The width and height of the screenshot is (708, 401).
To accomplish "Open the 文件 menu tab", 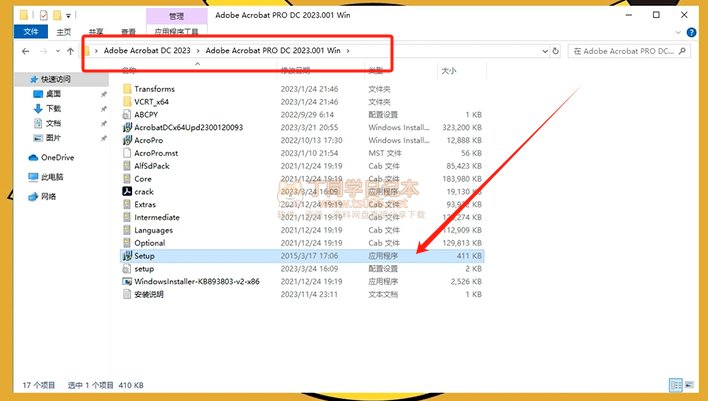I will click(30, 32).
